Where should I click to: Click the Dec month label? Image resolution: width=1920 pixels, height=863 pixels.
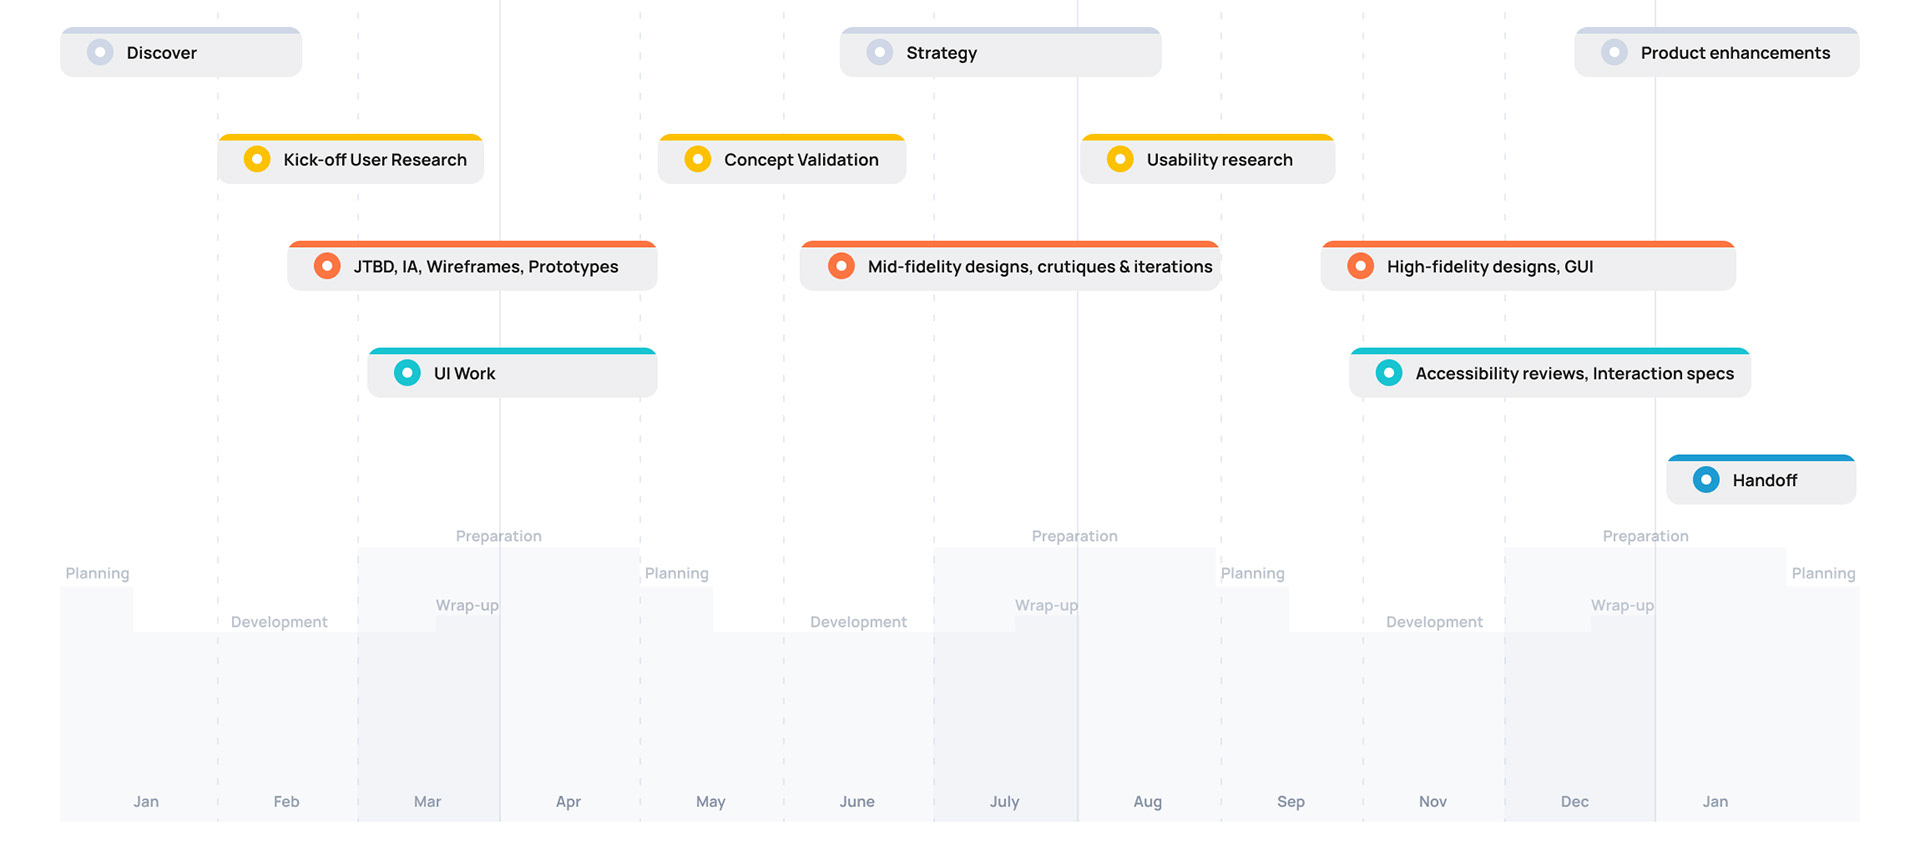click(1575, 802)
